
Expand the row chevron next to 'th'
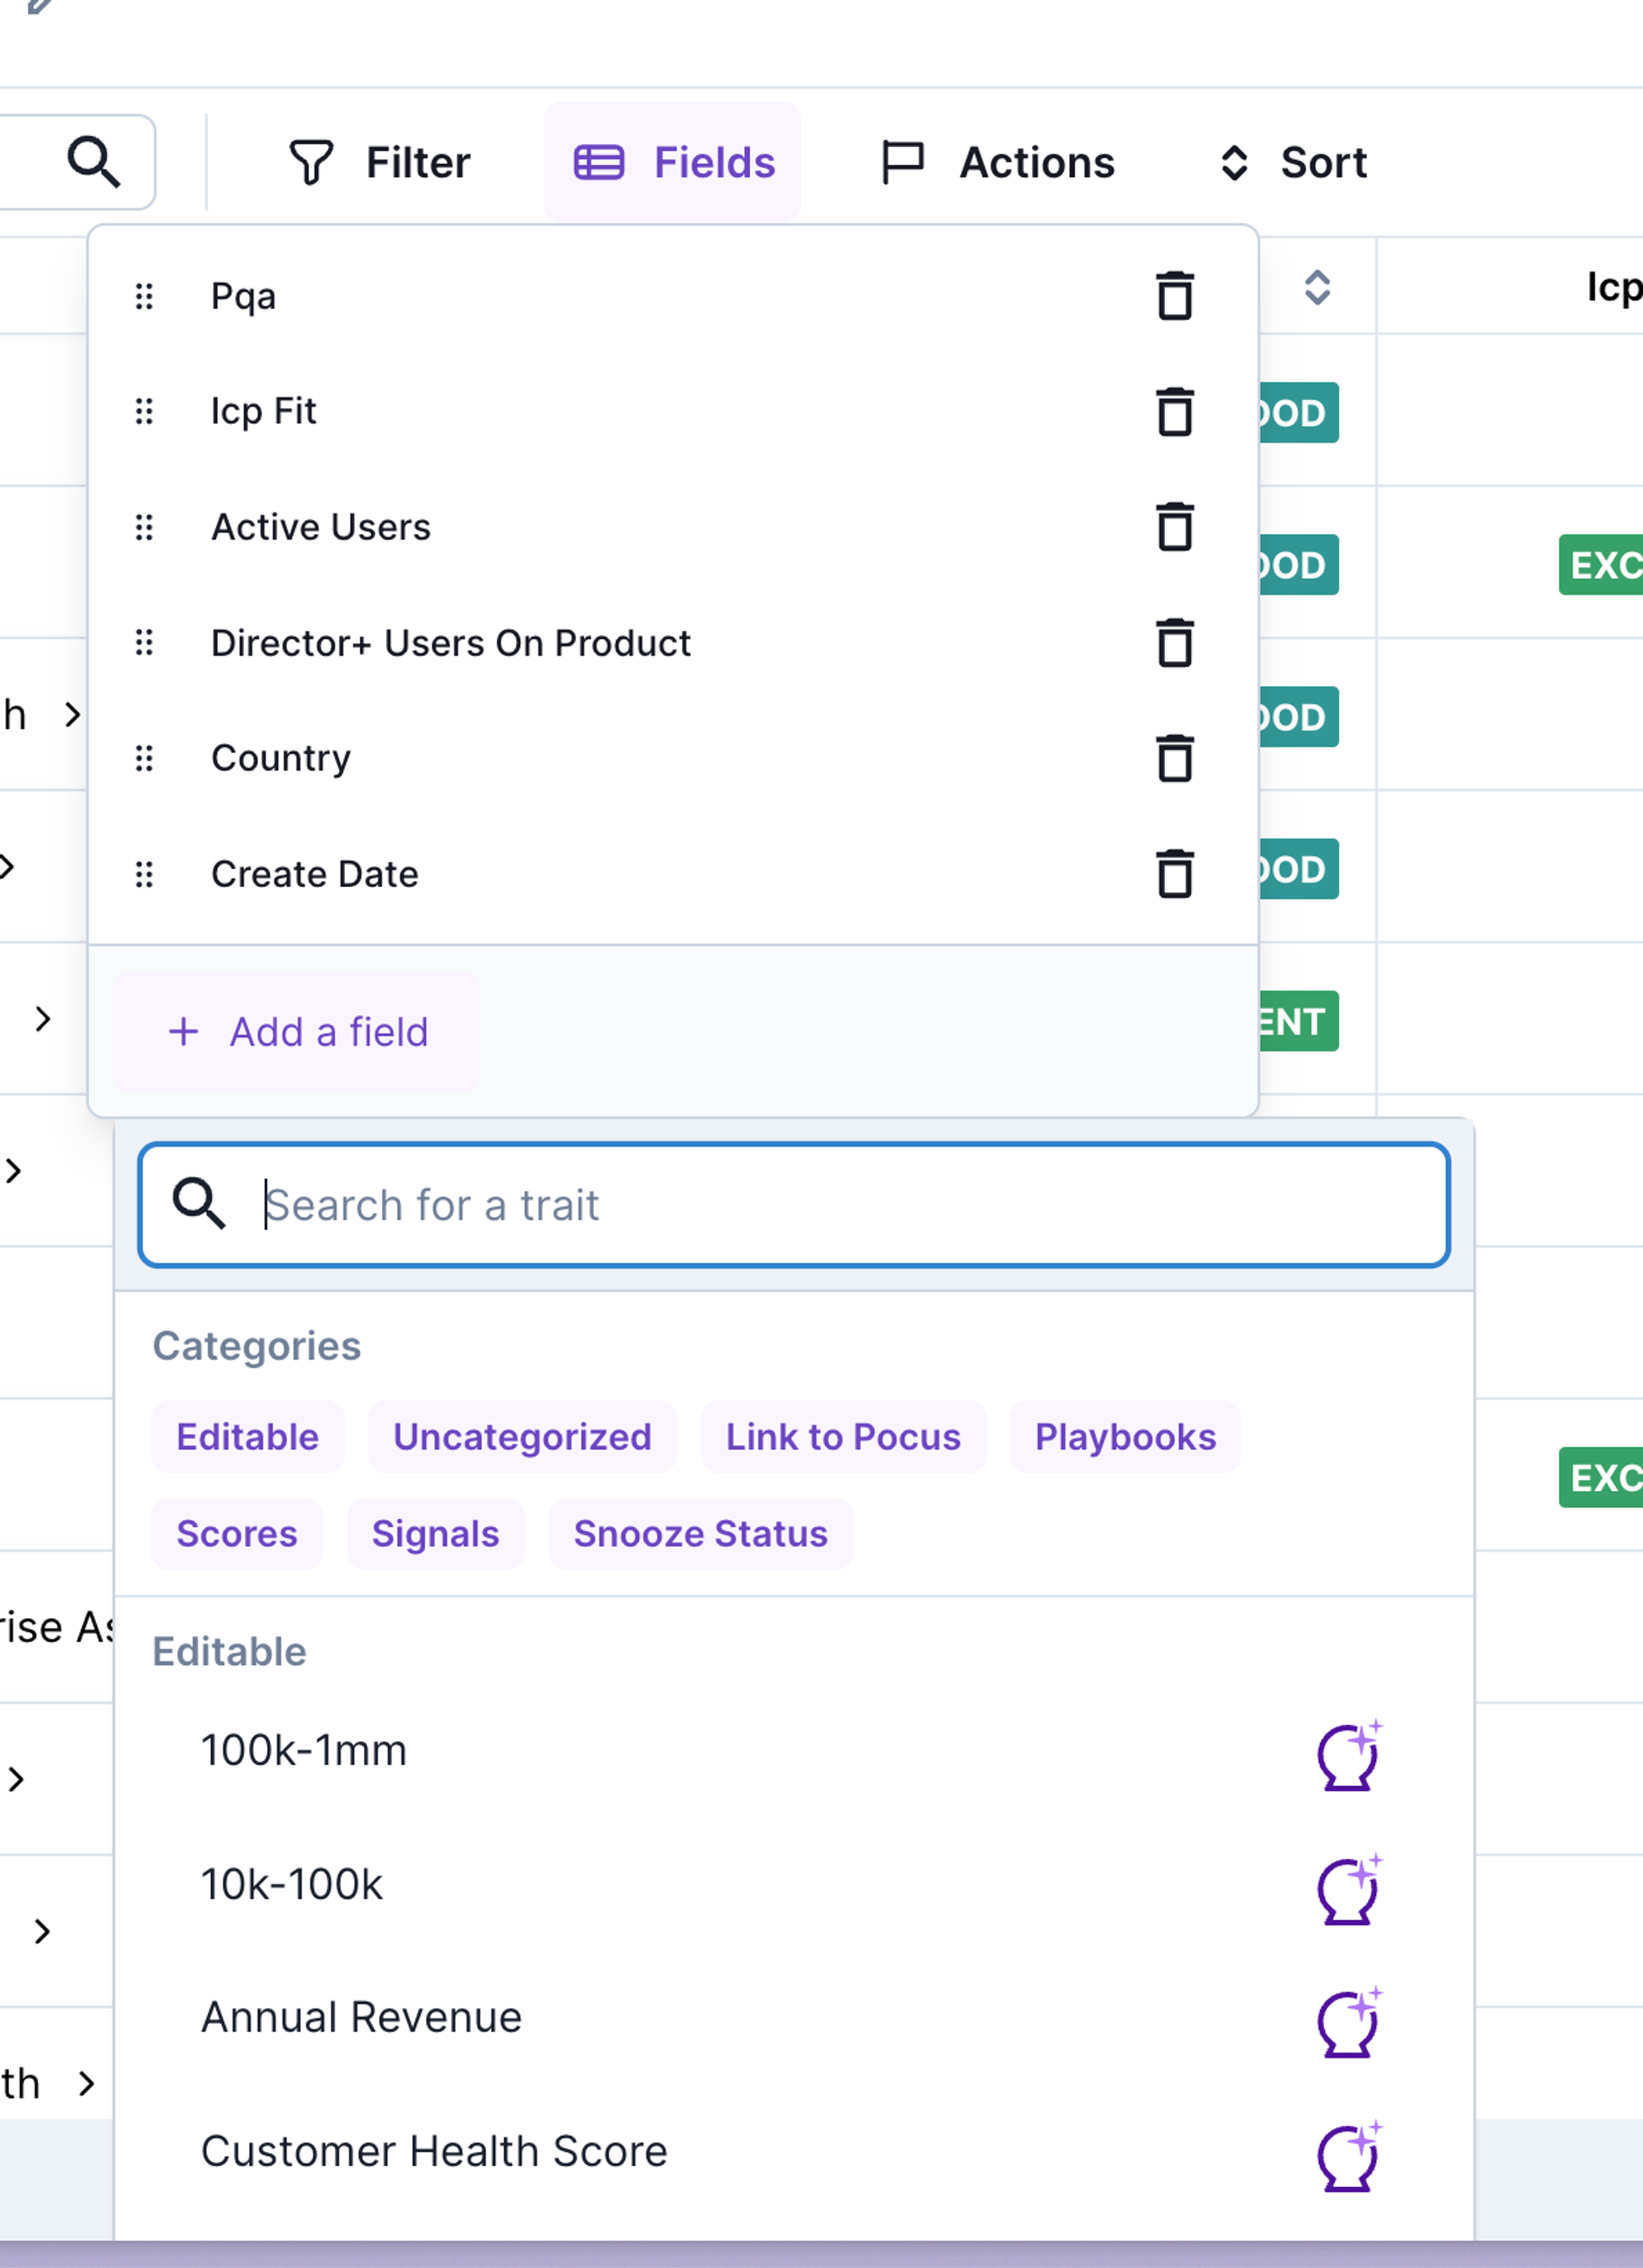coord(87,2084)
